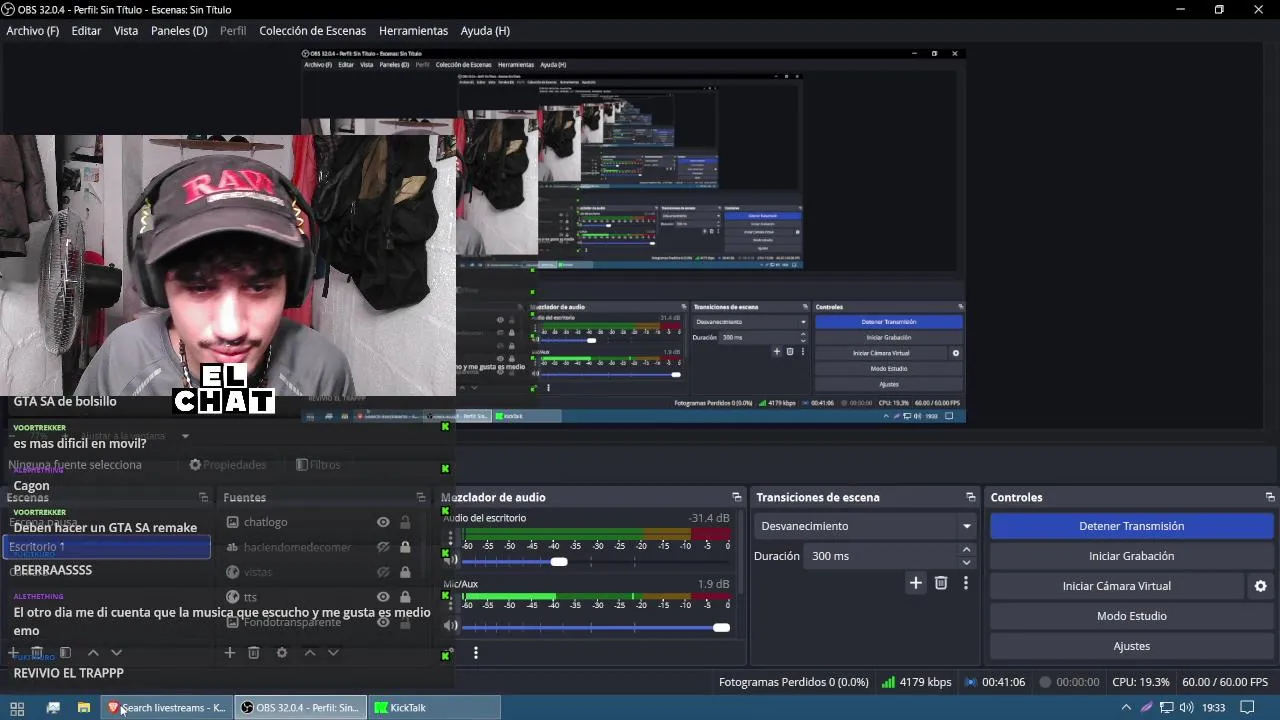Image resolution: width=1280 pixels, height=720 pixels.
Task: Open the scene filters icon in the Escenas toolbar
Action: click(x=65, y=652)
